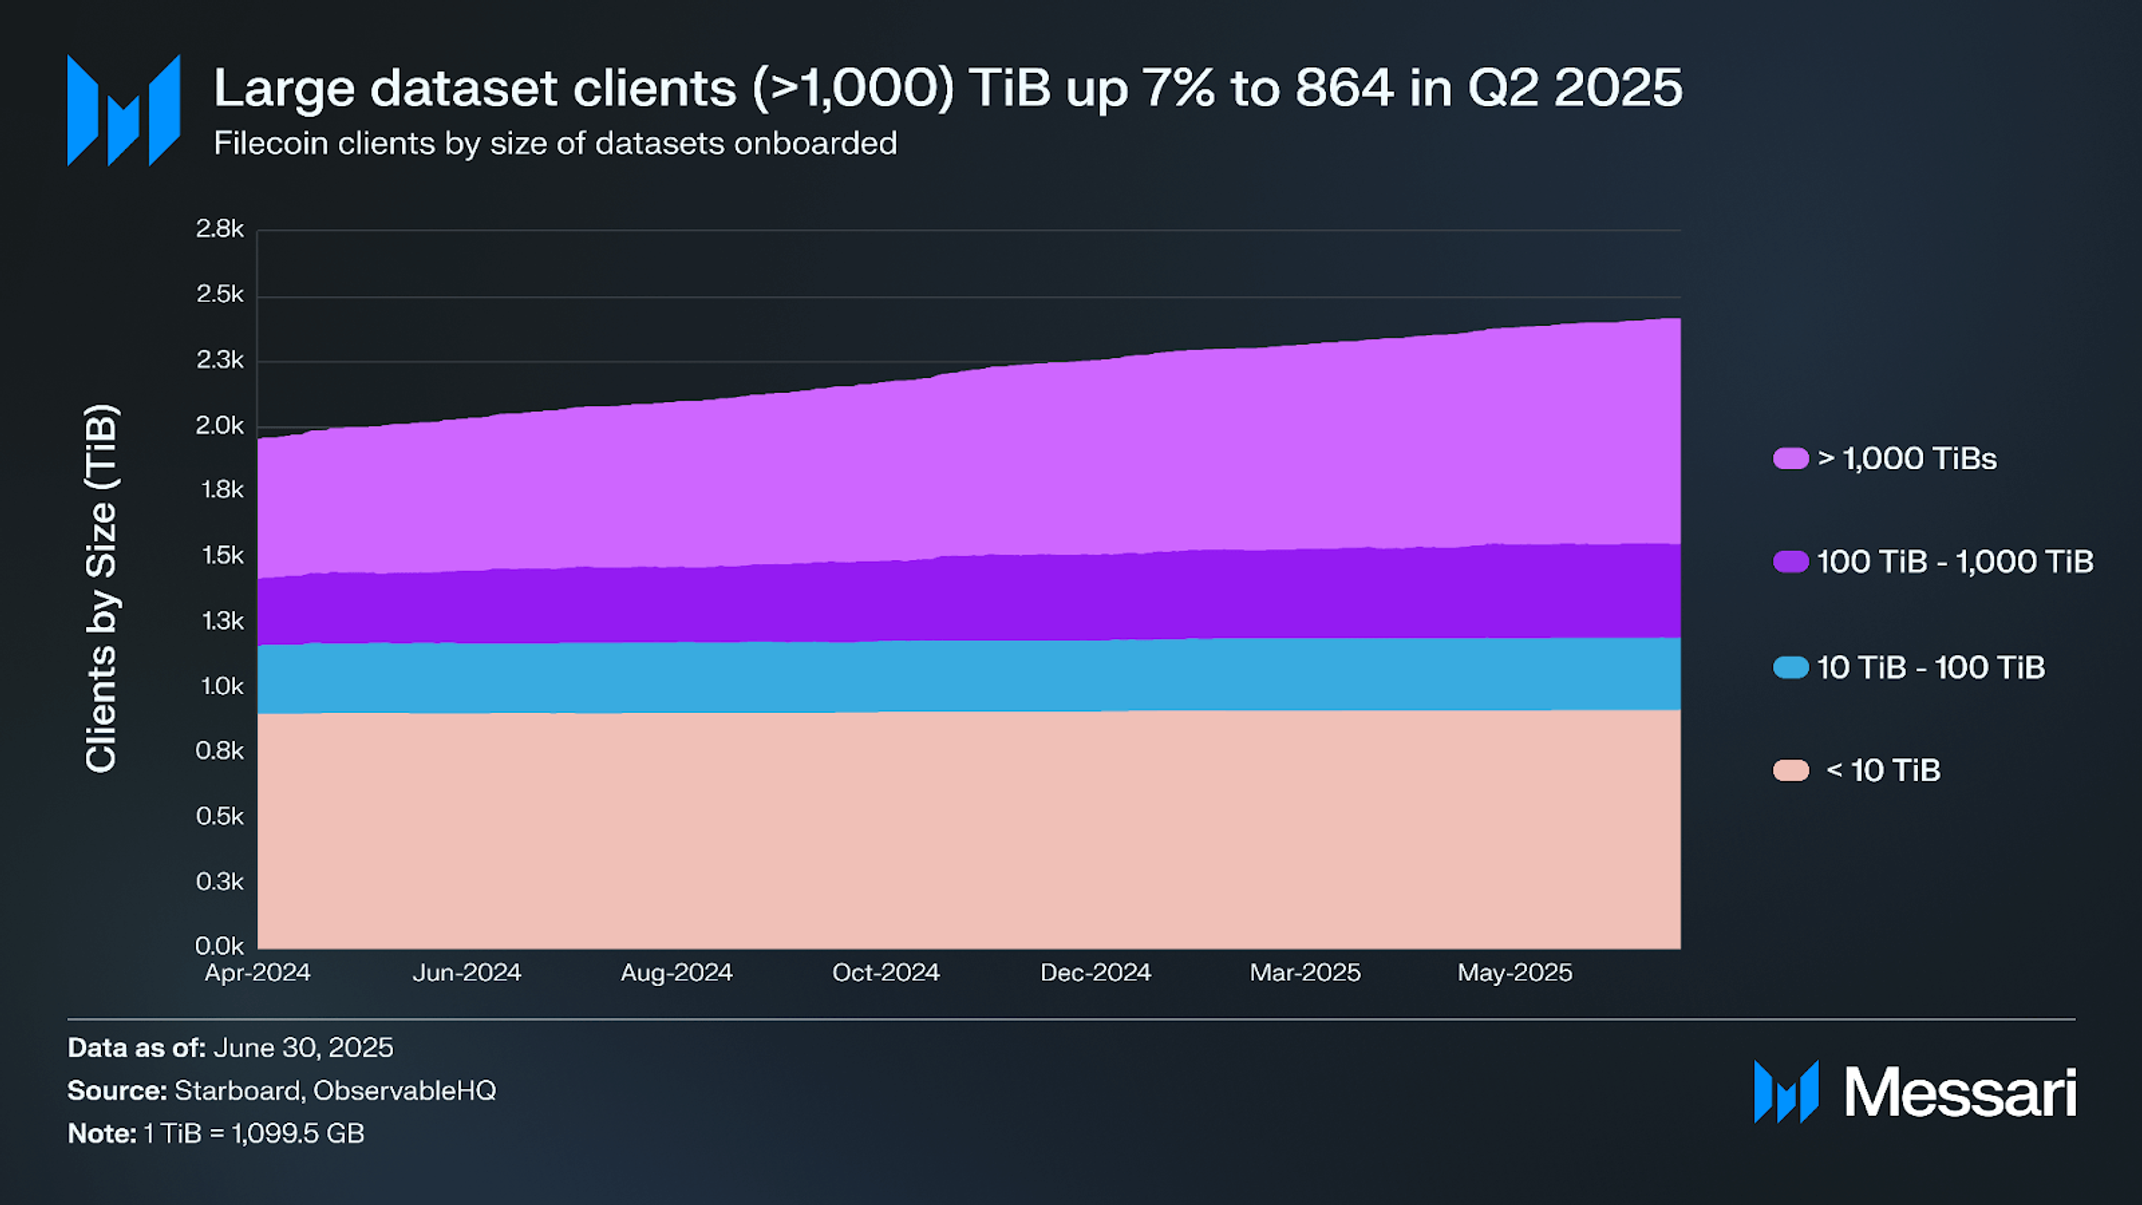Click the Messari logo icon at bottom right

tap(1786, 1092)
